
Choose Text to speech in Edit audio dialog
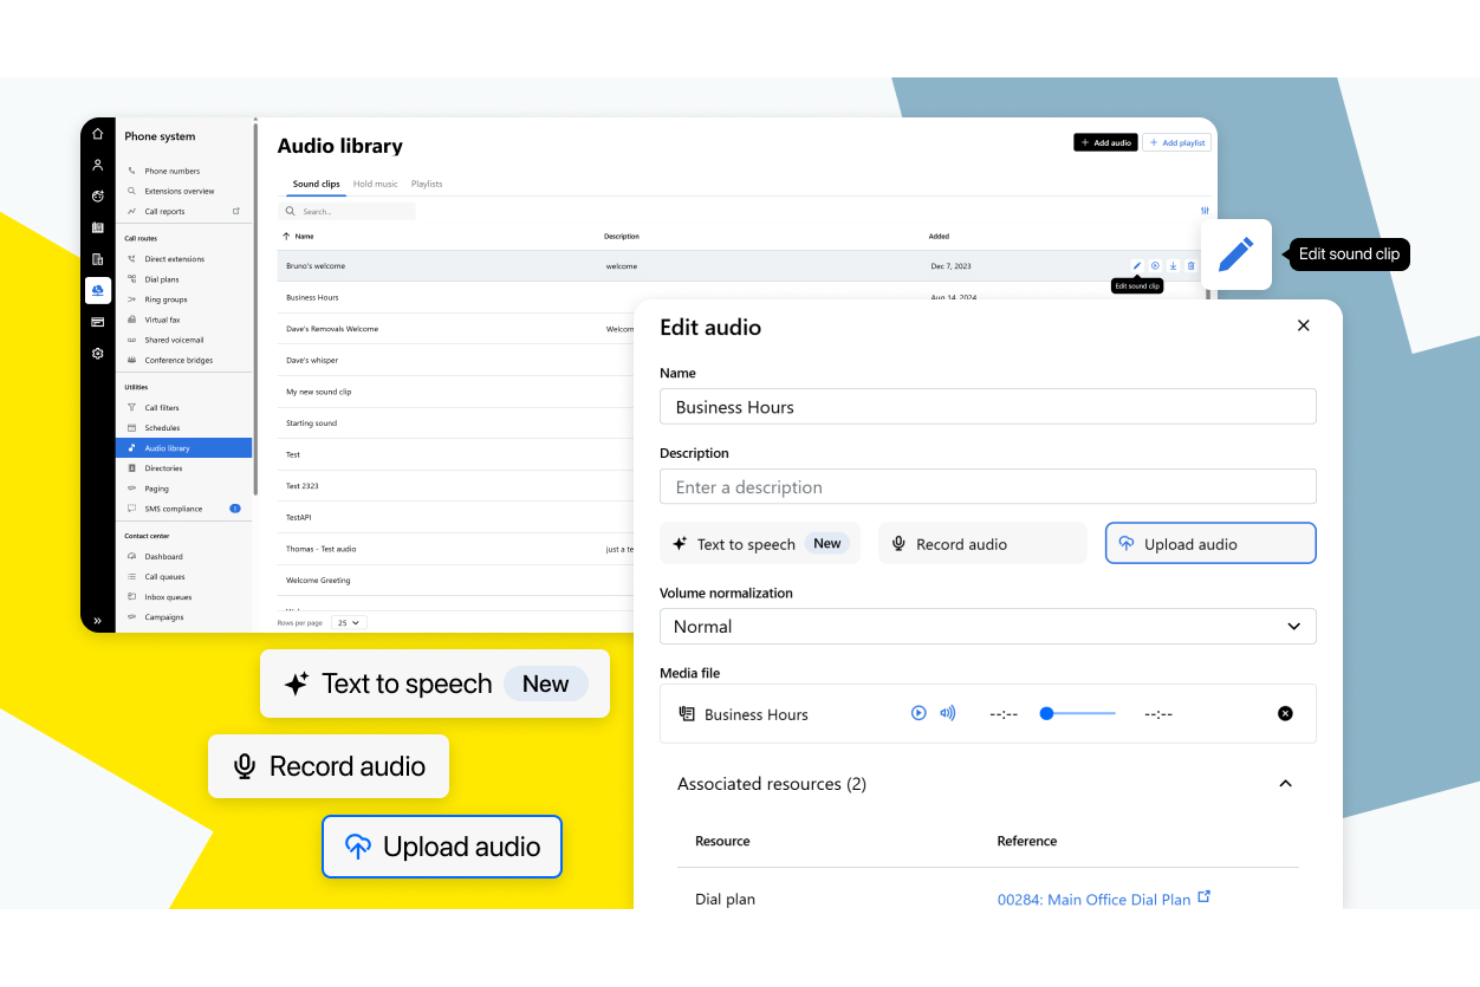point(760,543)
